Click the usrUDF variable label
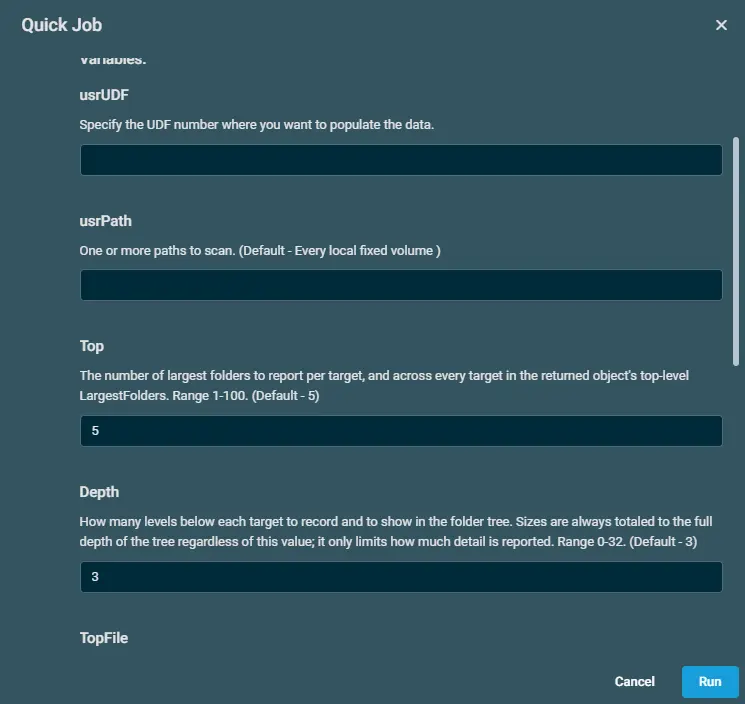745x704 pixels. coord(104,95)
